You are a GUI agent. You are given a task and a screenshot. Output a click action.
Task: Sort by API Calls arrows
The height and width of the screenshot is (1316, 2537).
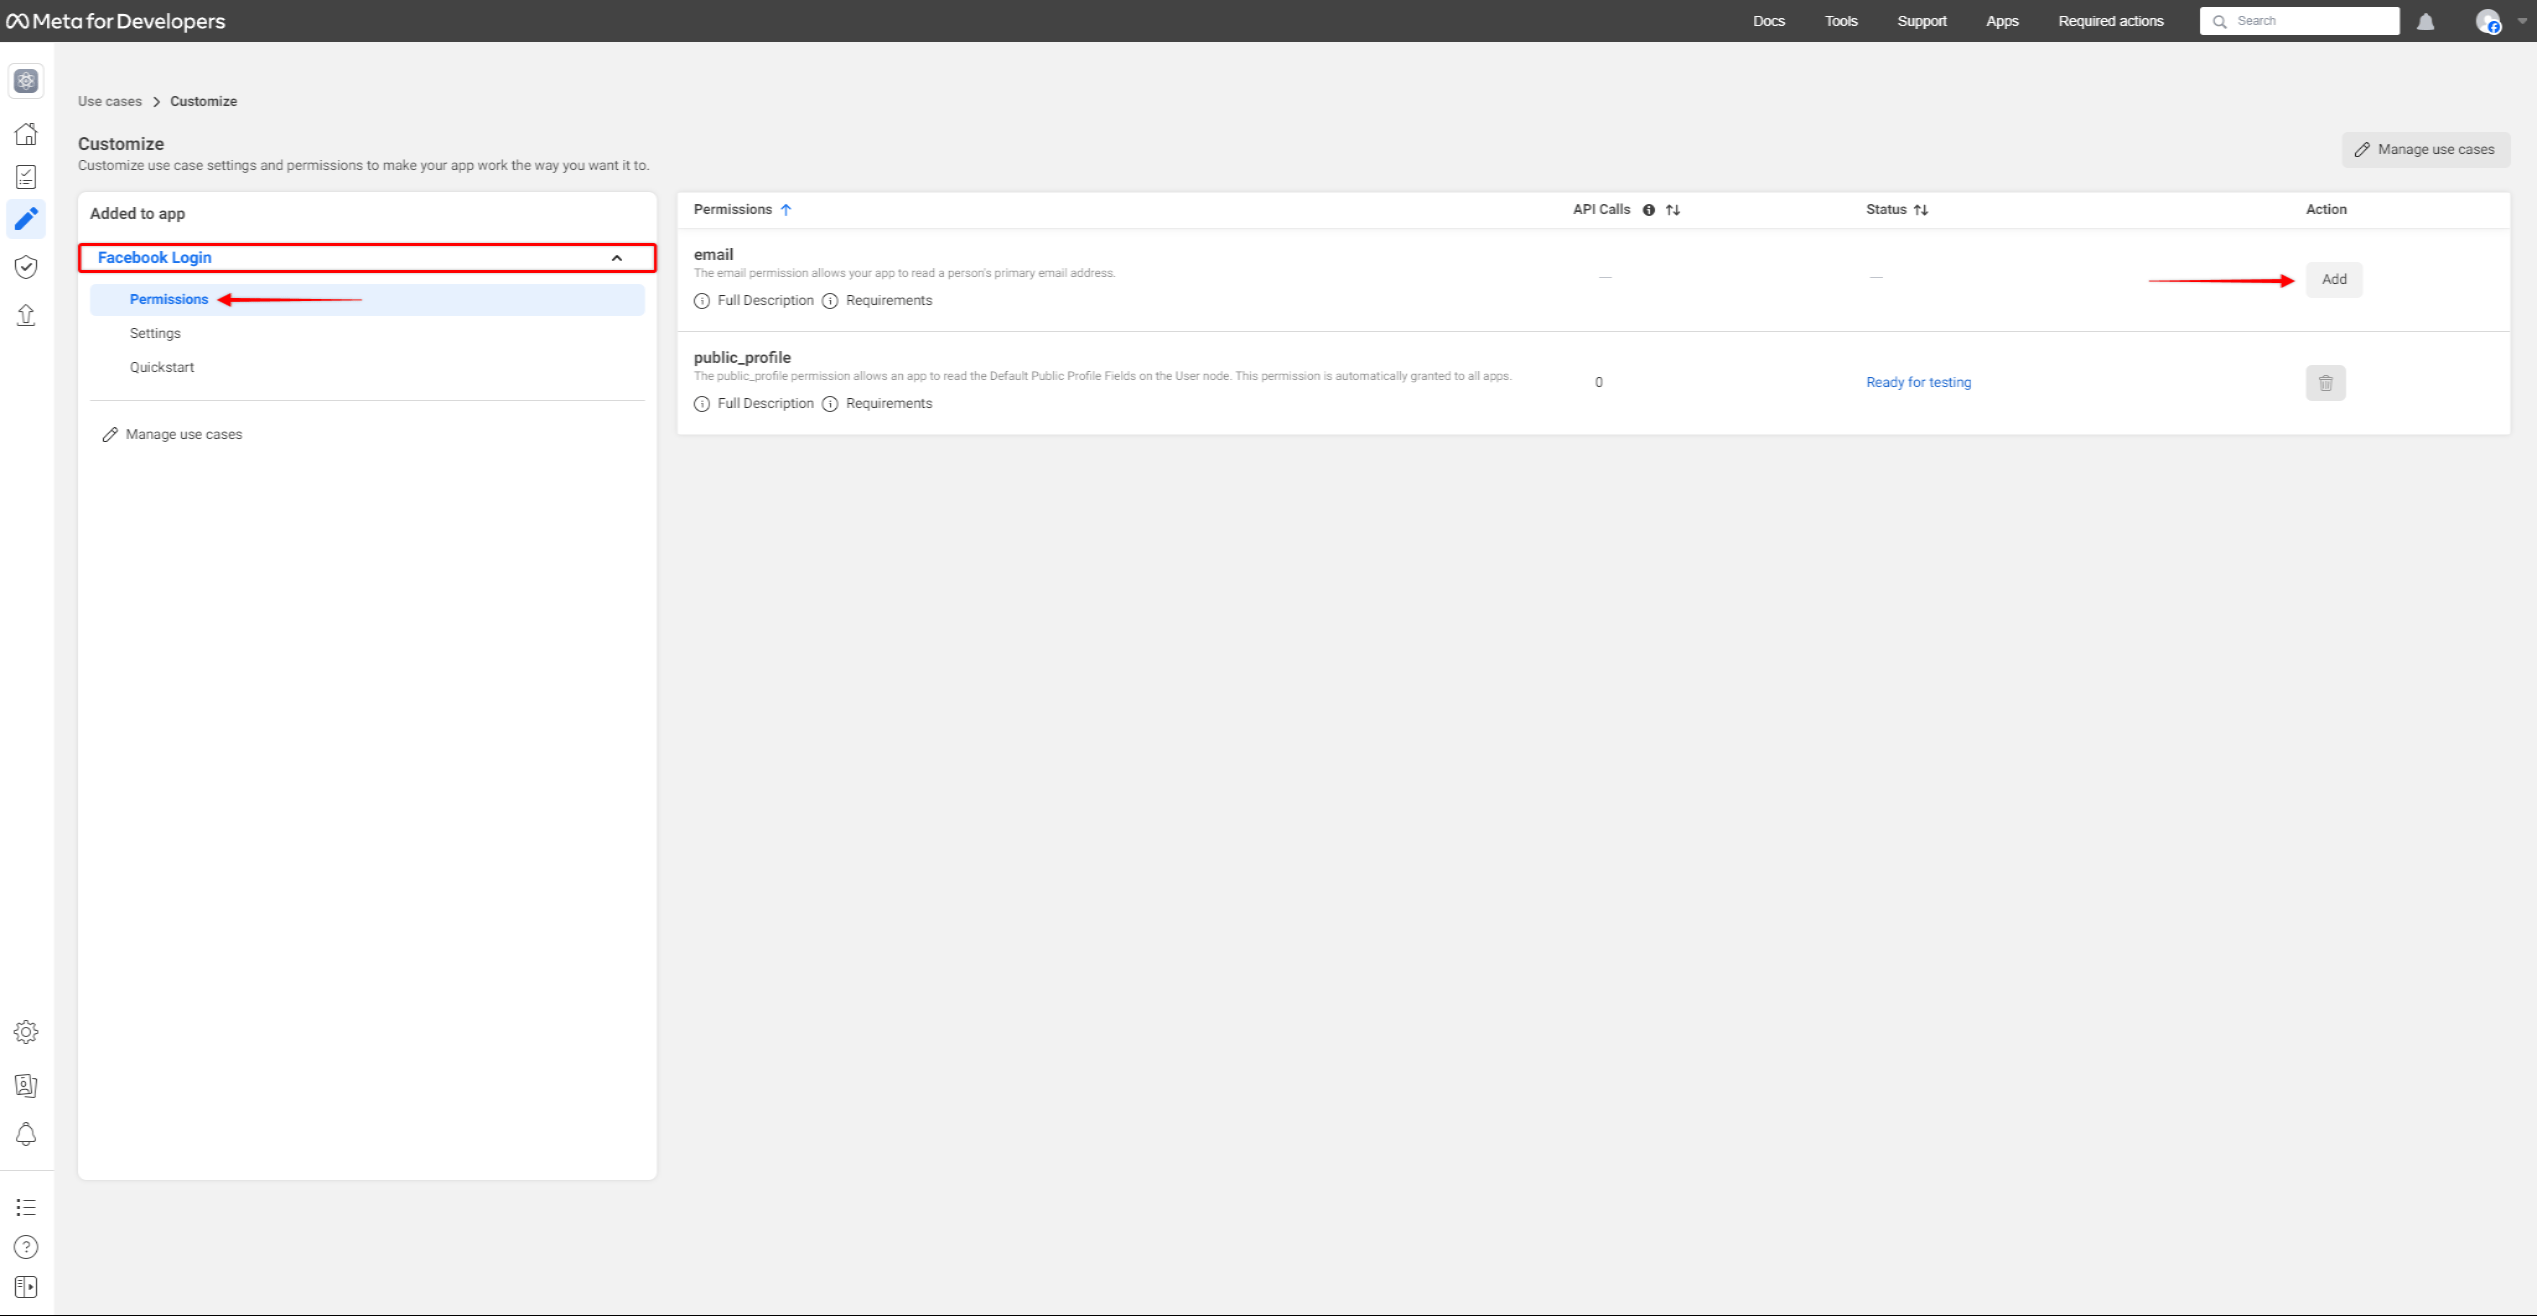click(1673, 210)
